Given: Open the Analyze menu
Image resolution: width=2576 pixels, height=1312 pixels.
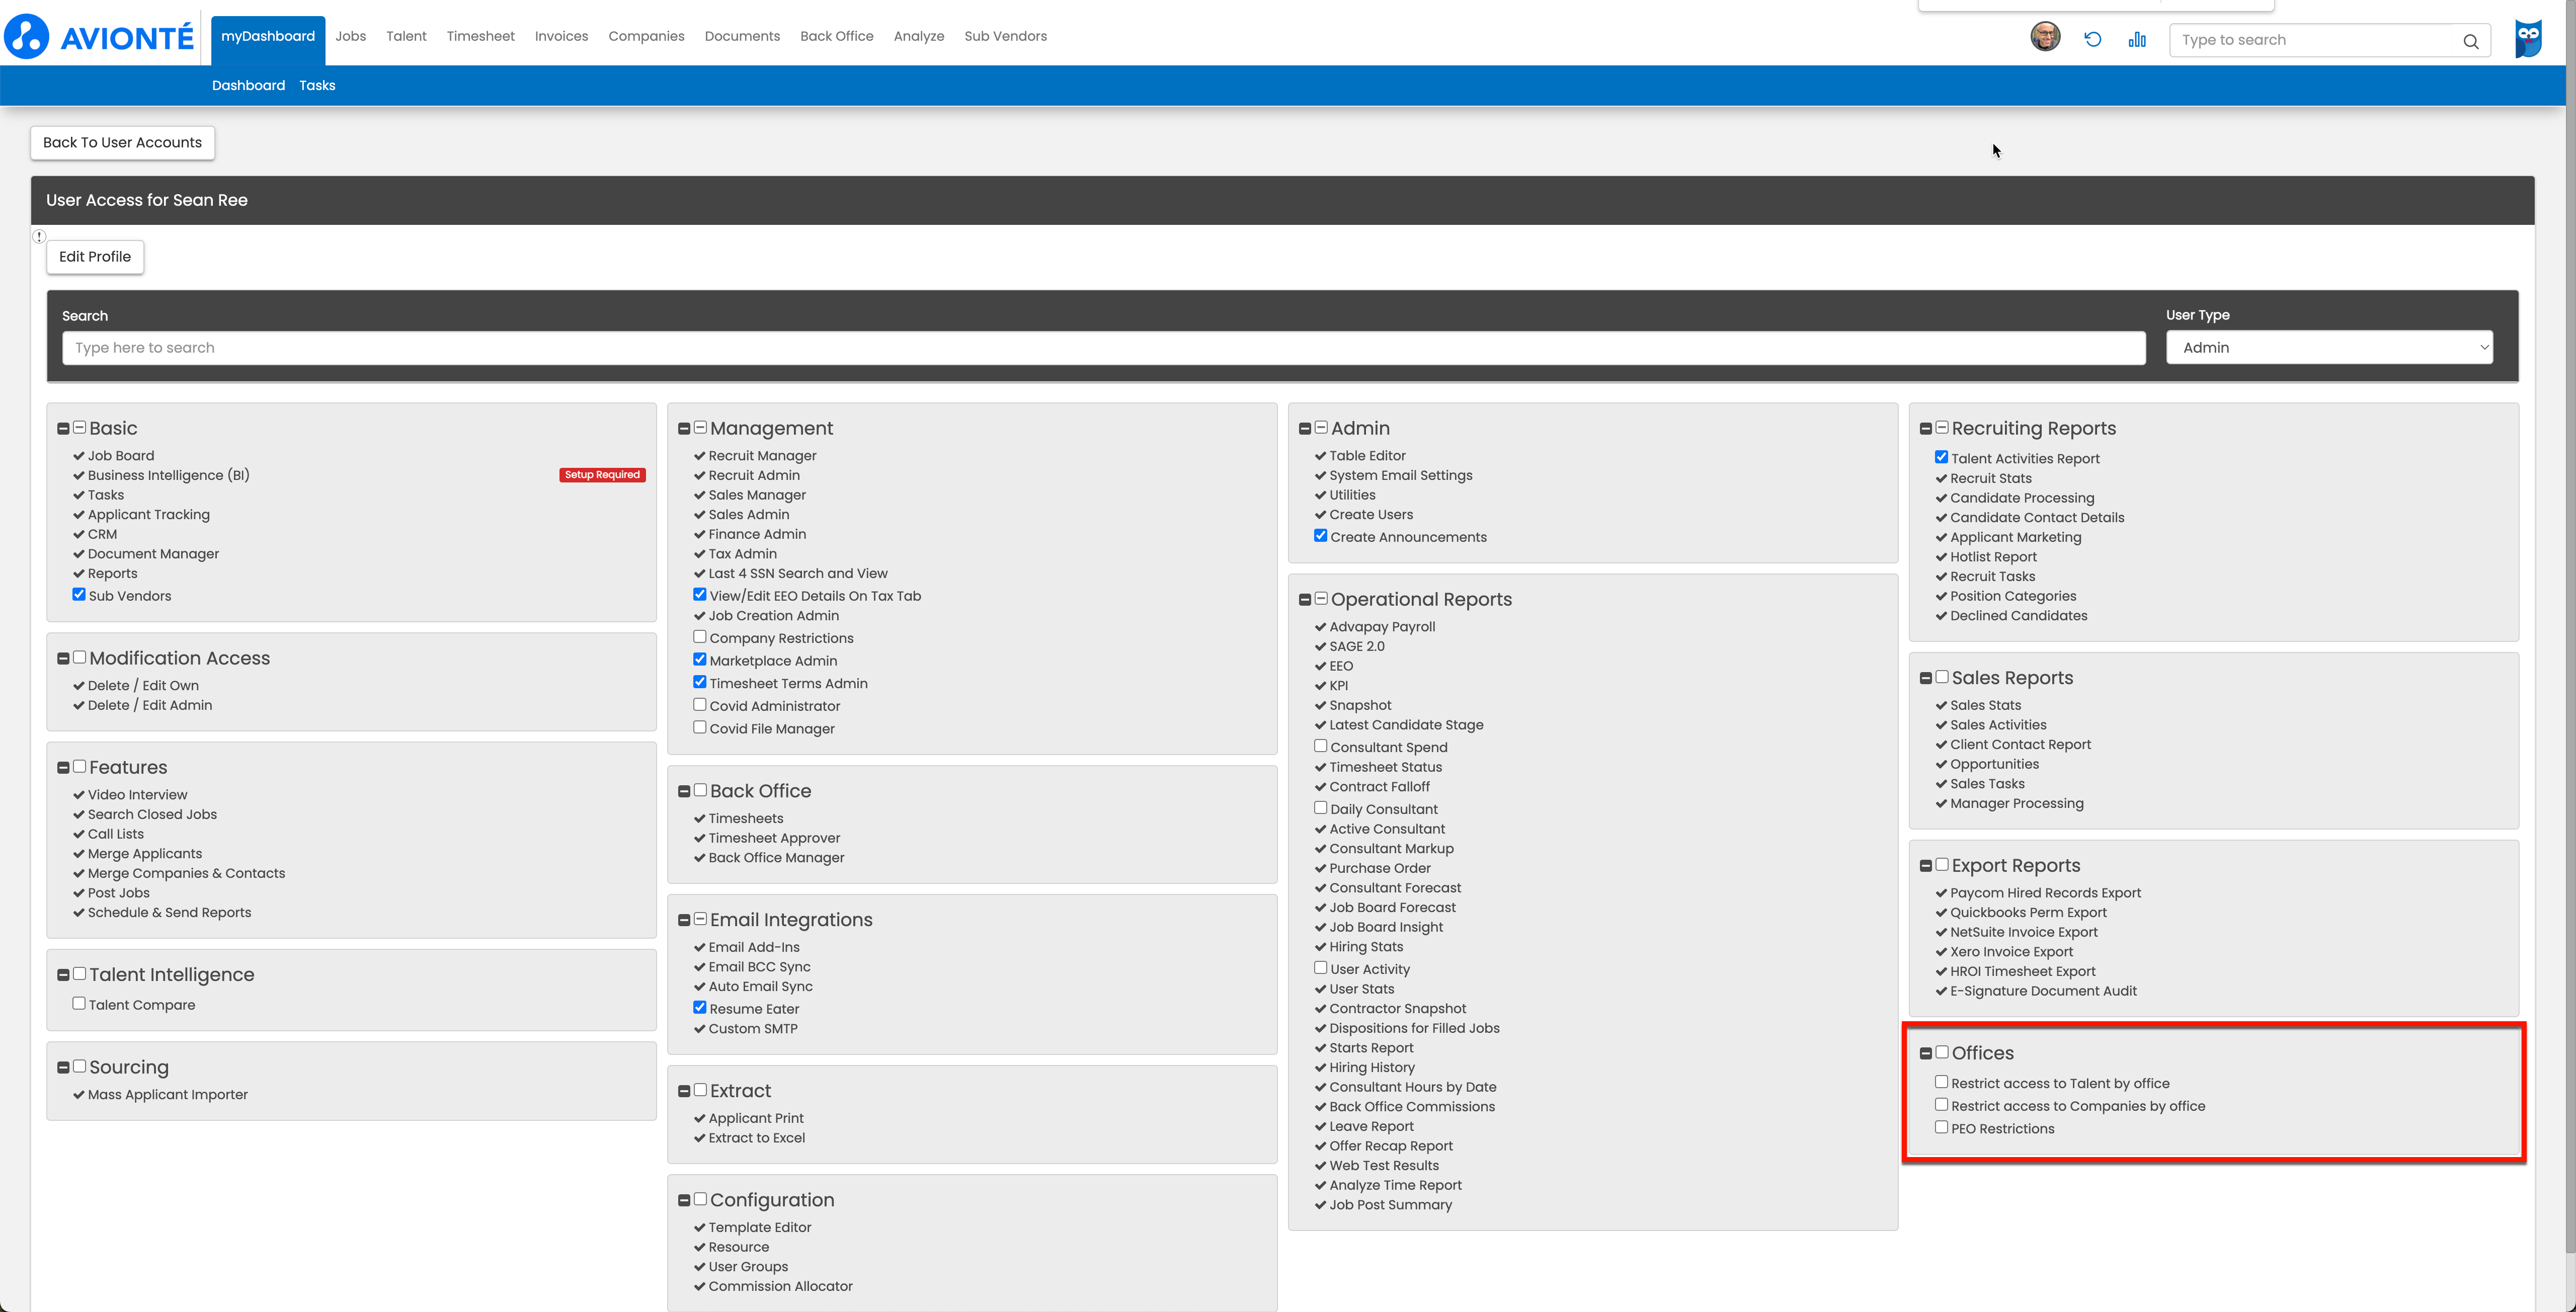Looking at the screenshot, I should click(918, 37).
